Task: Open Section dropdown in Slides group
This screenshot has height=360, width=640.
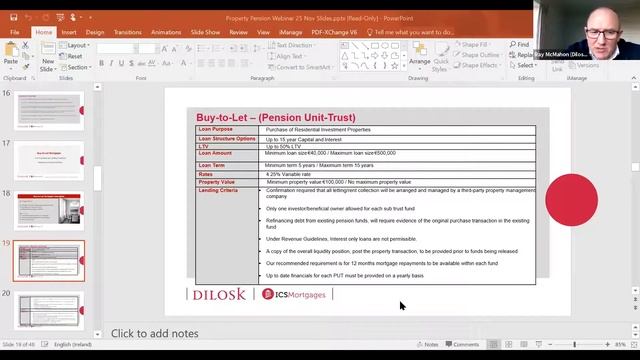Action: pyautogui.click(x=76, y=67)
